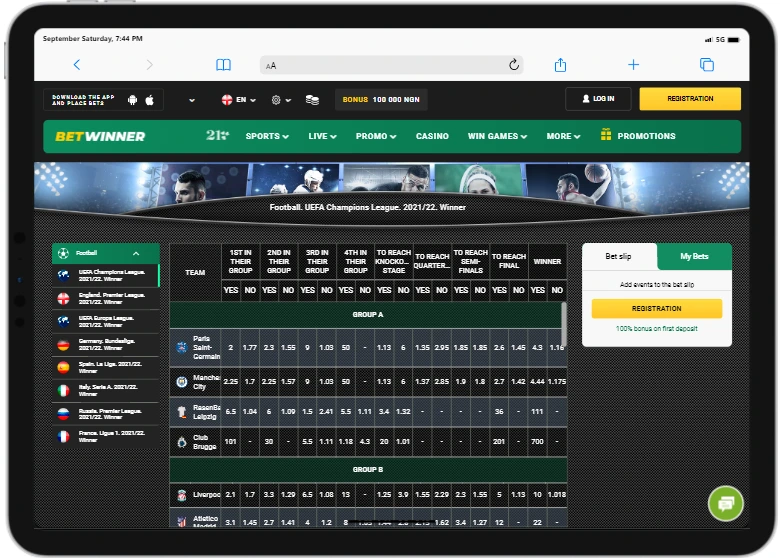Show all tabs overview icon
The height and width of the screenshot is (558, 780).
[707, 65]
